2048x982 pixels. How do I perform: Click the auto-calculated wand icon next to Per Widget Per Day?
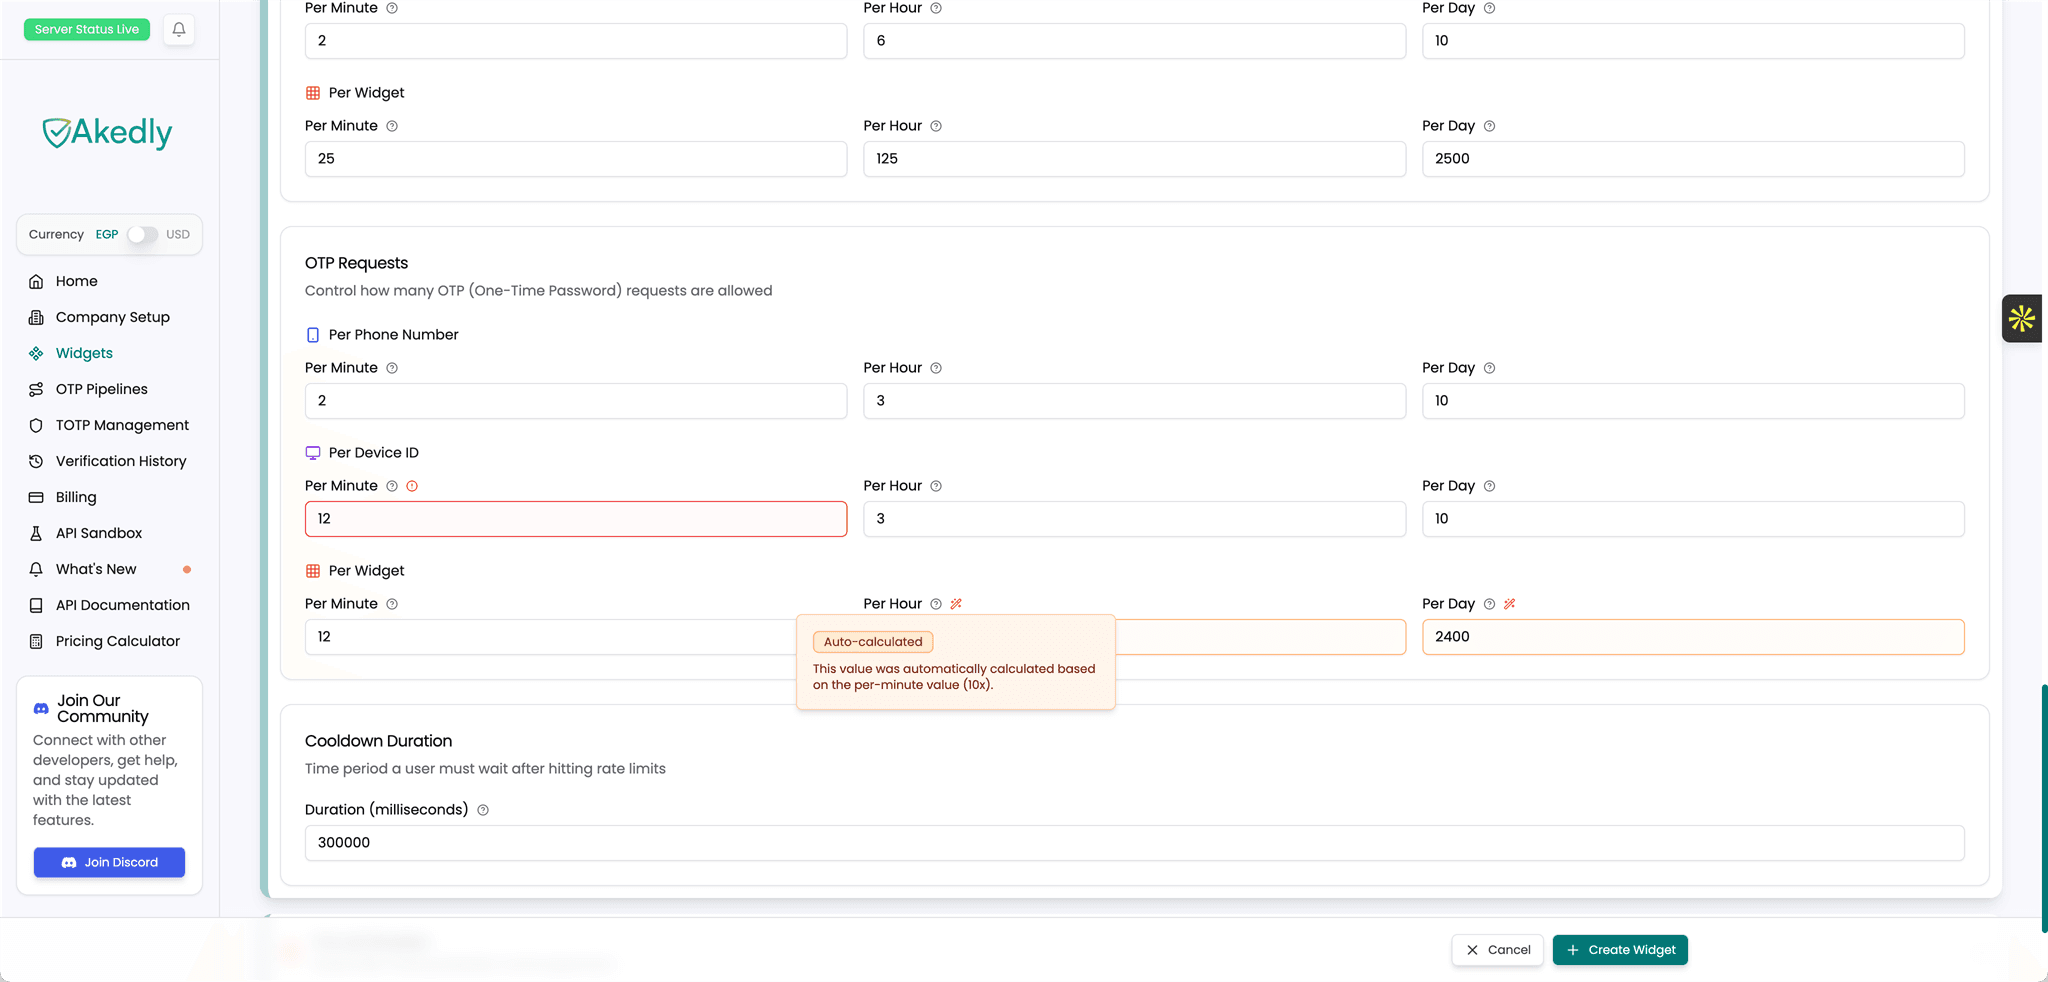[1510, 604]
